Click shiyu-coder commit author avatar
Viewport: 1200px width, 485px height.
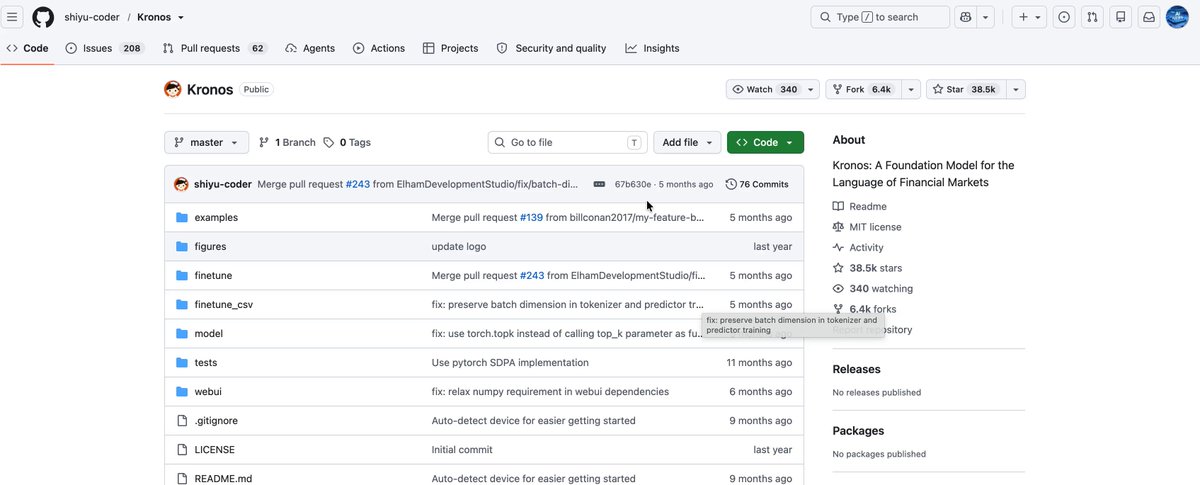click(x=181, y=184)
